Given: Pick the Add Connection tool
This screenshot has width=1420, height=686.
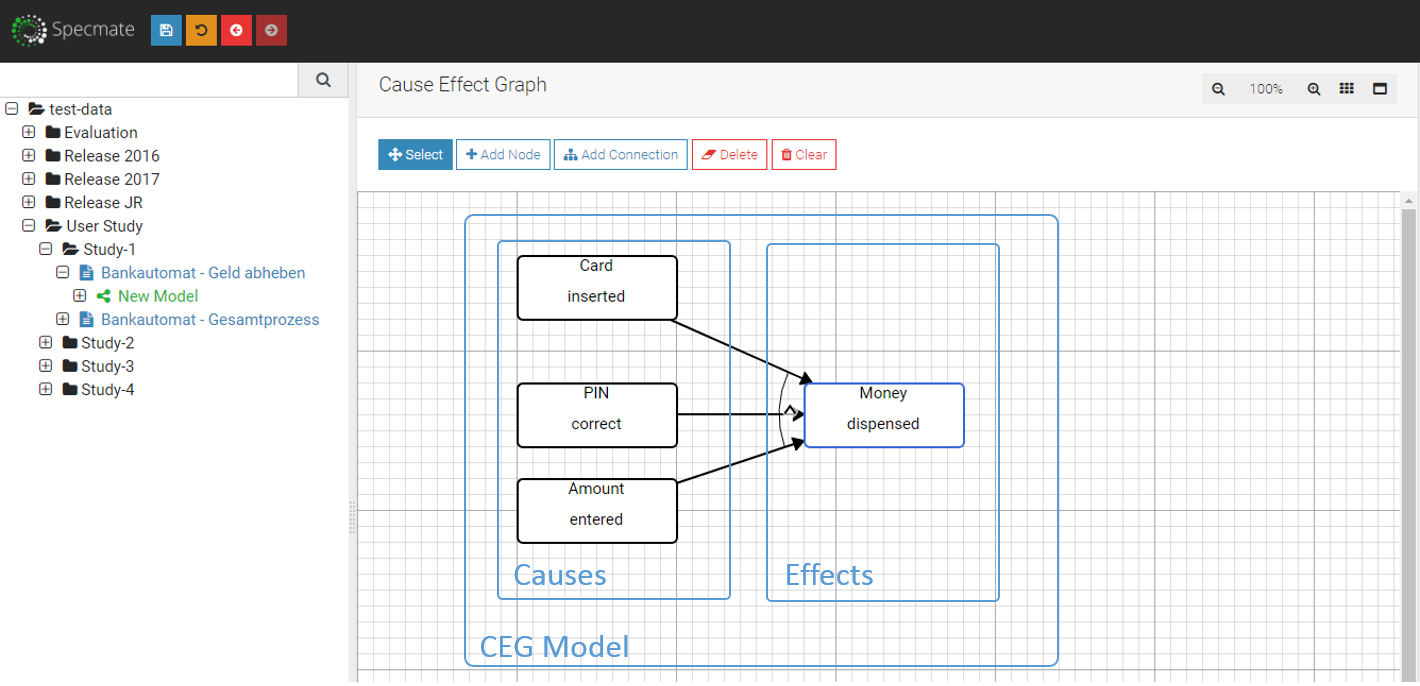Looking at the screenshot, I should click(620, 155).
